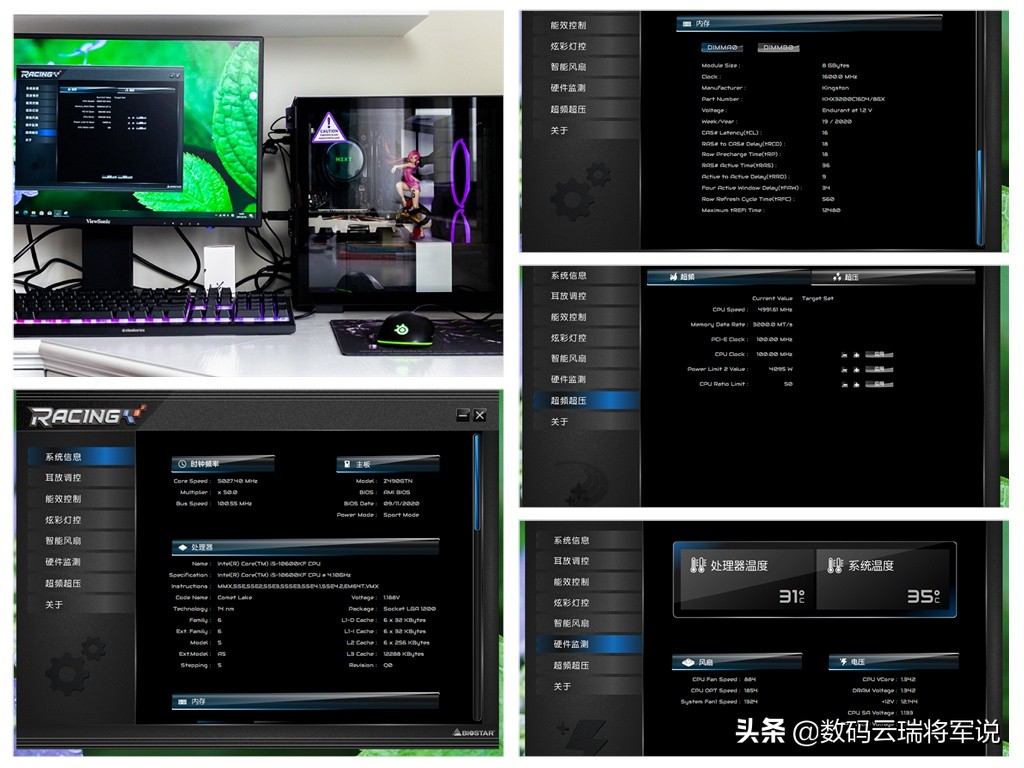Image resolution: width=1024 pixels, height=768 pixels.
Task: Click the 处理器温度 31°C tile
Action: coord(746,580)
